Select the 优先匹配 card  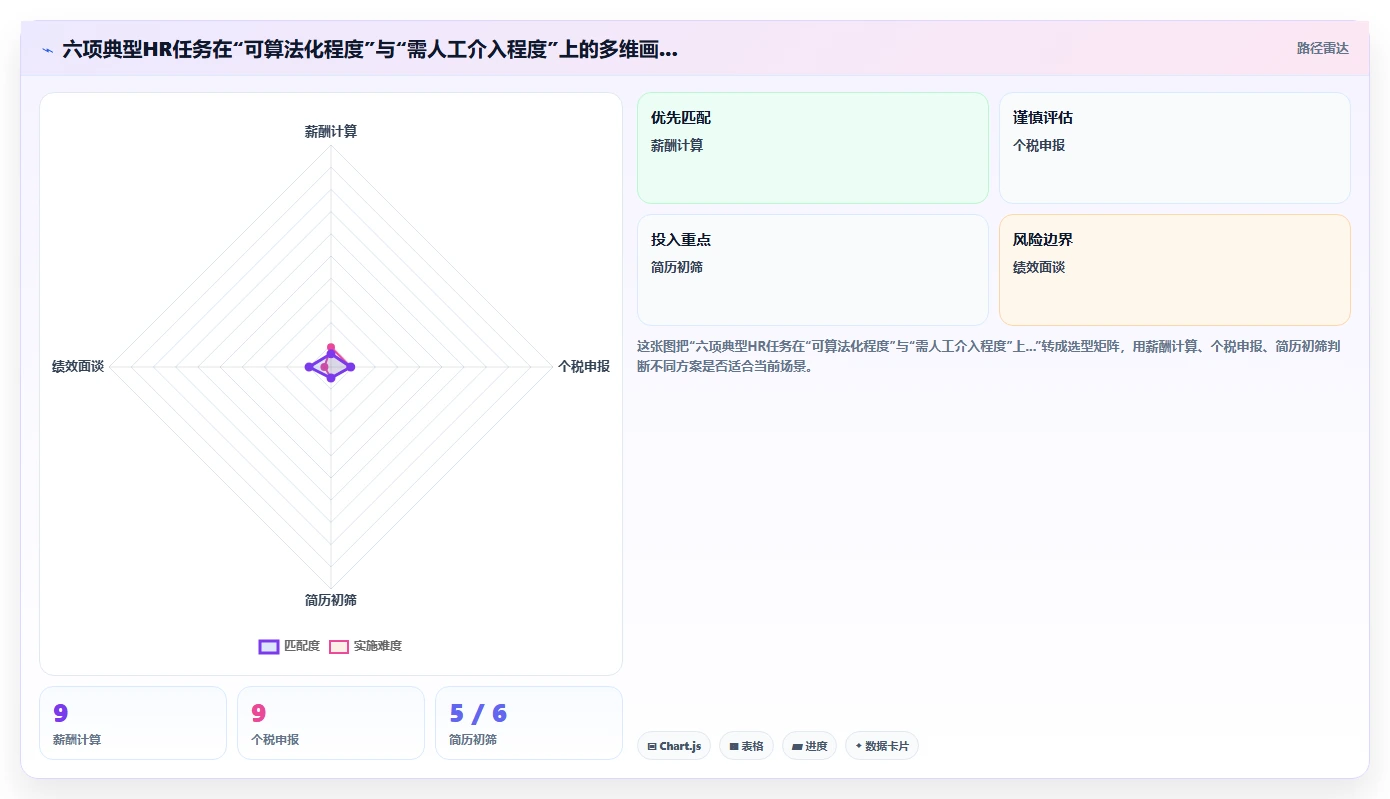click(x=813, y=148)
